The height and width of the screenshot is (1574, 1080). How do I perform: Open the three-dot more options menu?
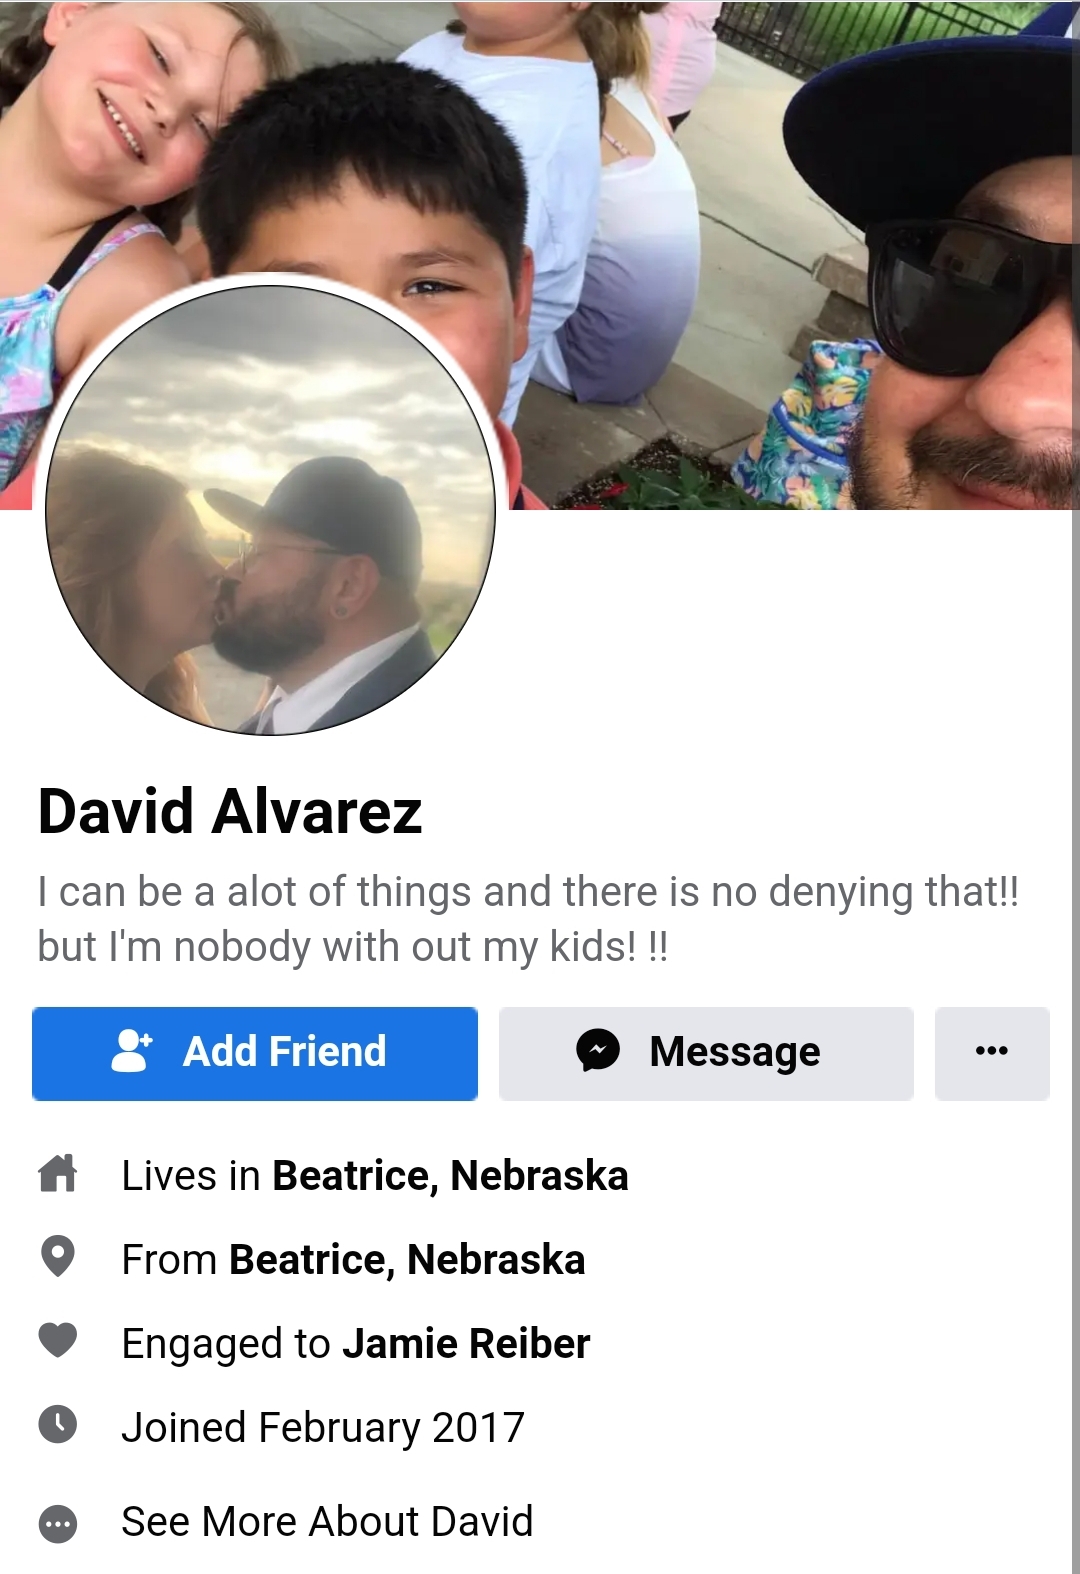tap(992, 1053)
